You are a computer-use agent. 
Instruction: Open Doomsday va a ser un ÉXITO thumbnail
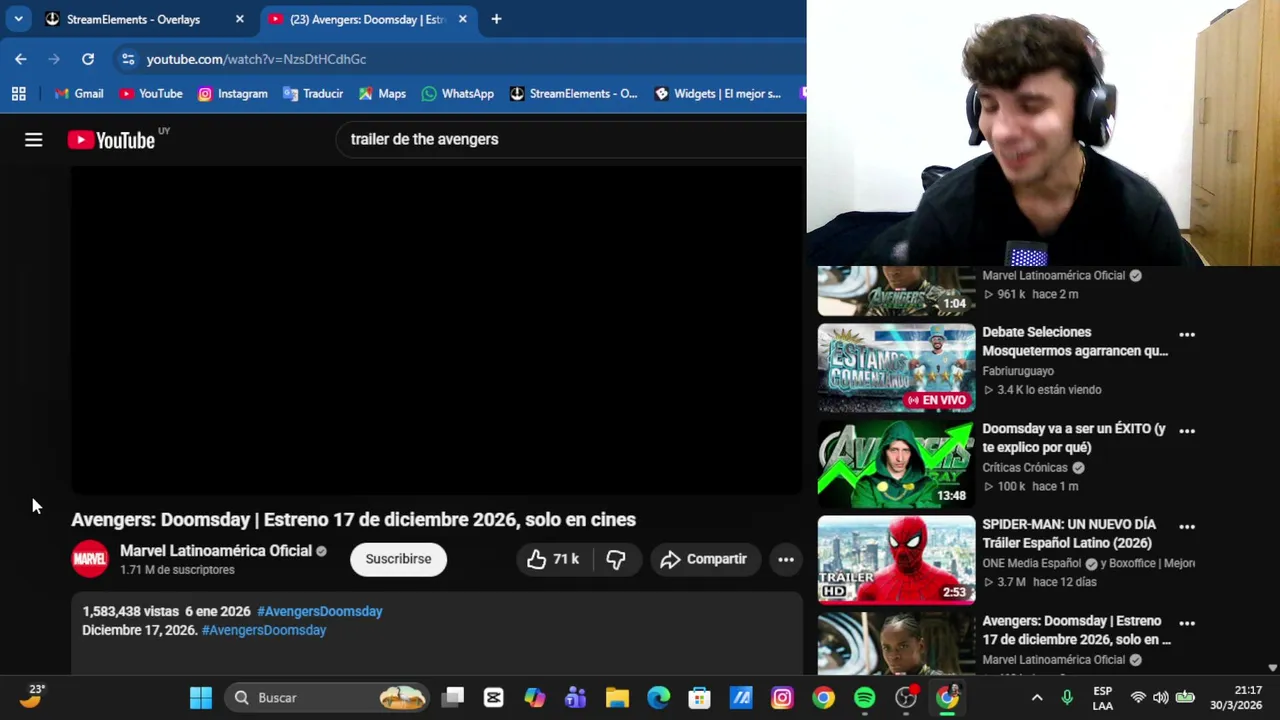point(896,464)
